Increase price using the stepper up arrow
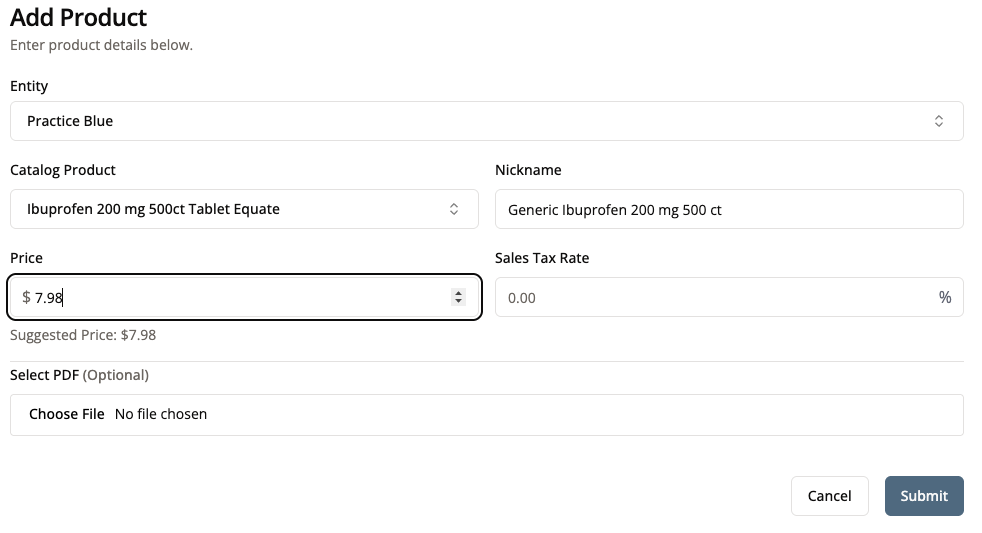The height and width of the screenshot is (533, 982). click(x=458, y=293)
